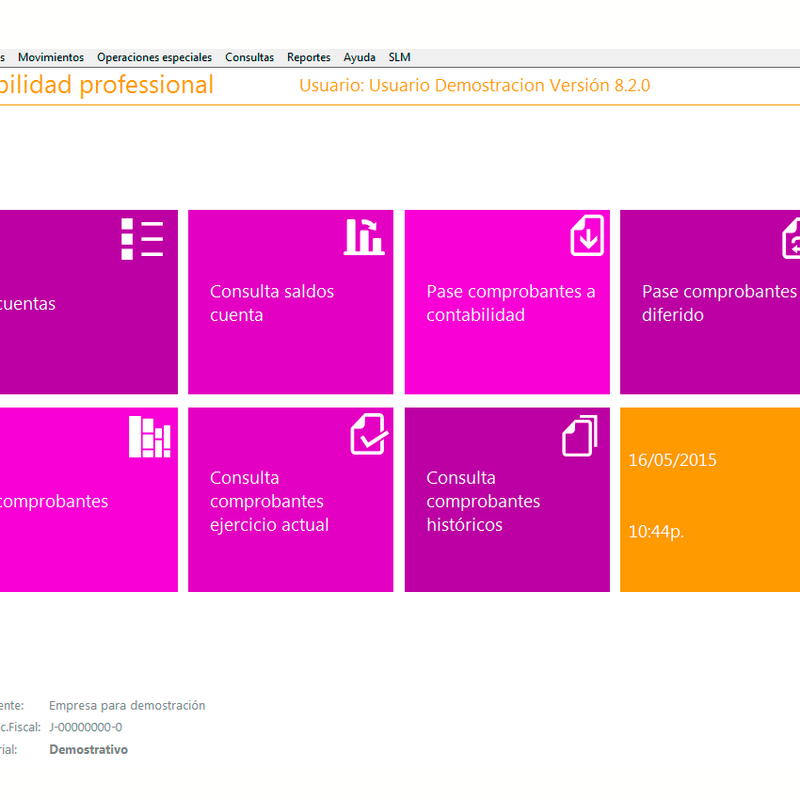Click the document icon on Pase comprobantes diferido
Image resolution: width=800 pixels, height=800 pixels.
click(x=791, y=238)
